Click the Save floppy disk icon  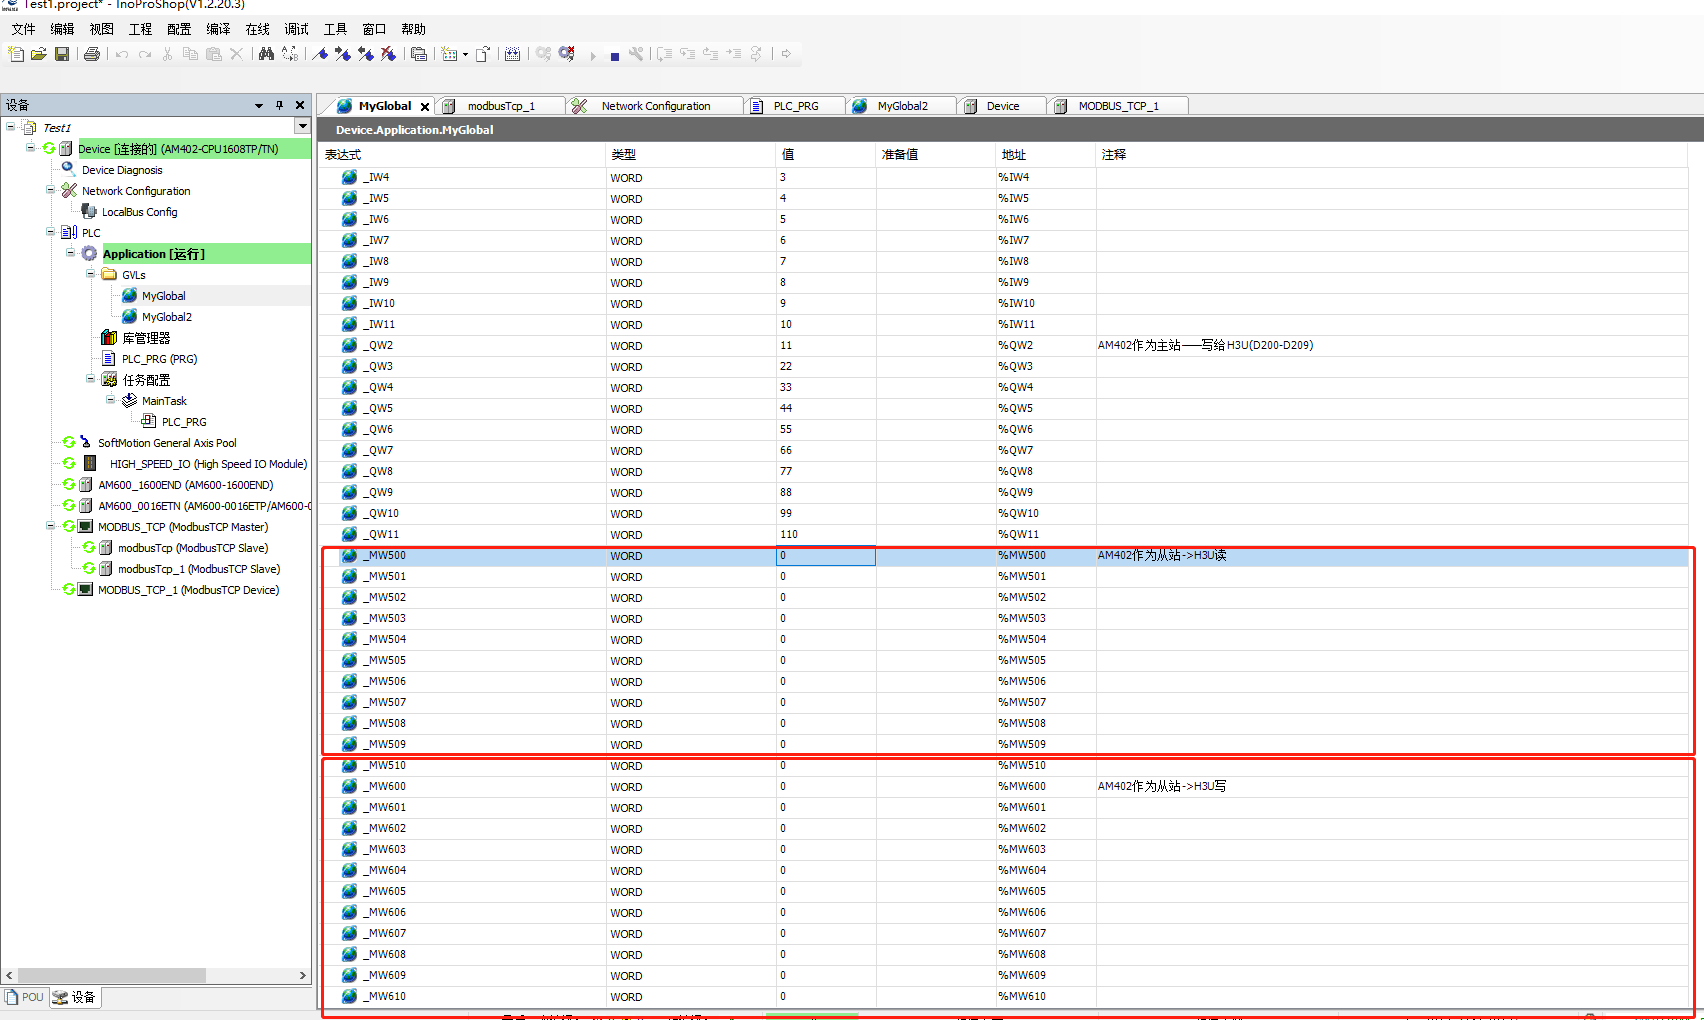pyautogui.click(x=62, y=54)
